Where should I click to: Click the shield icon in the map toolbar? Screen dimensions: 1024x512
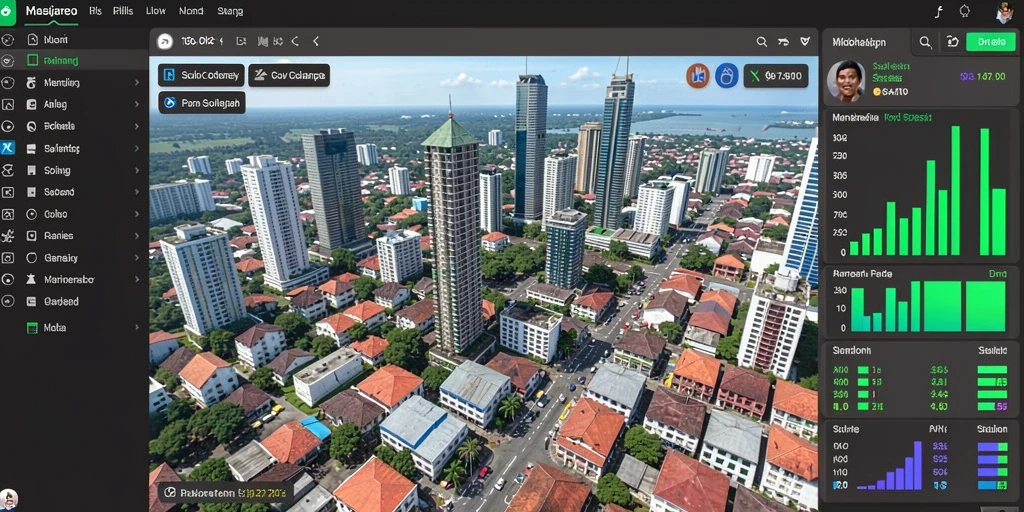tap(805, 42)
